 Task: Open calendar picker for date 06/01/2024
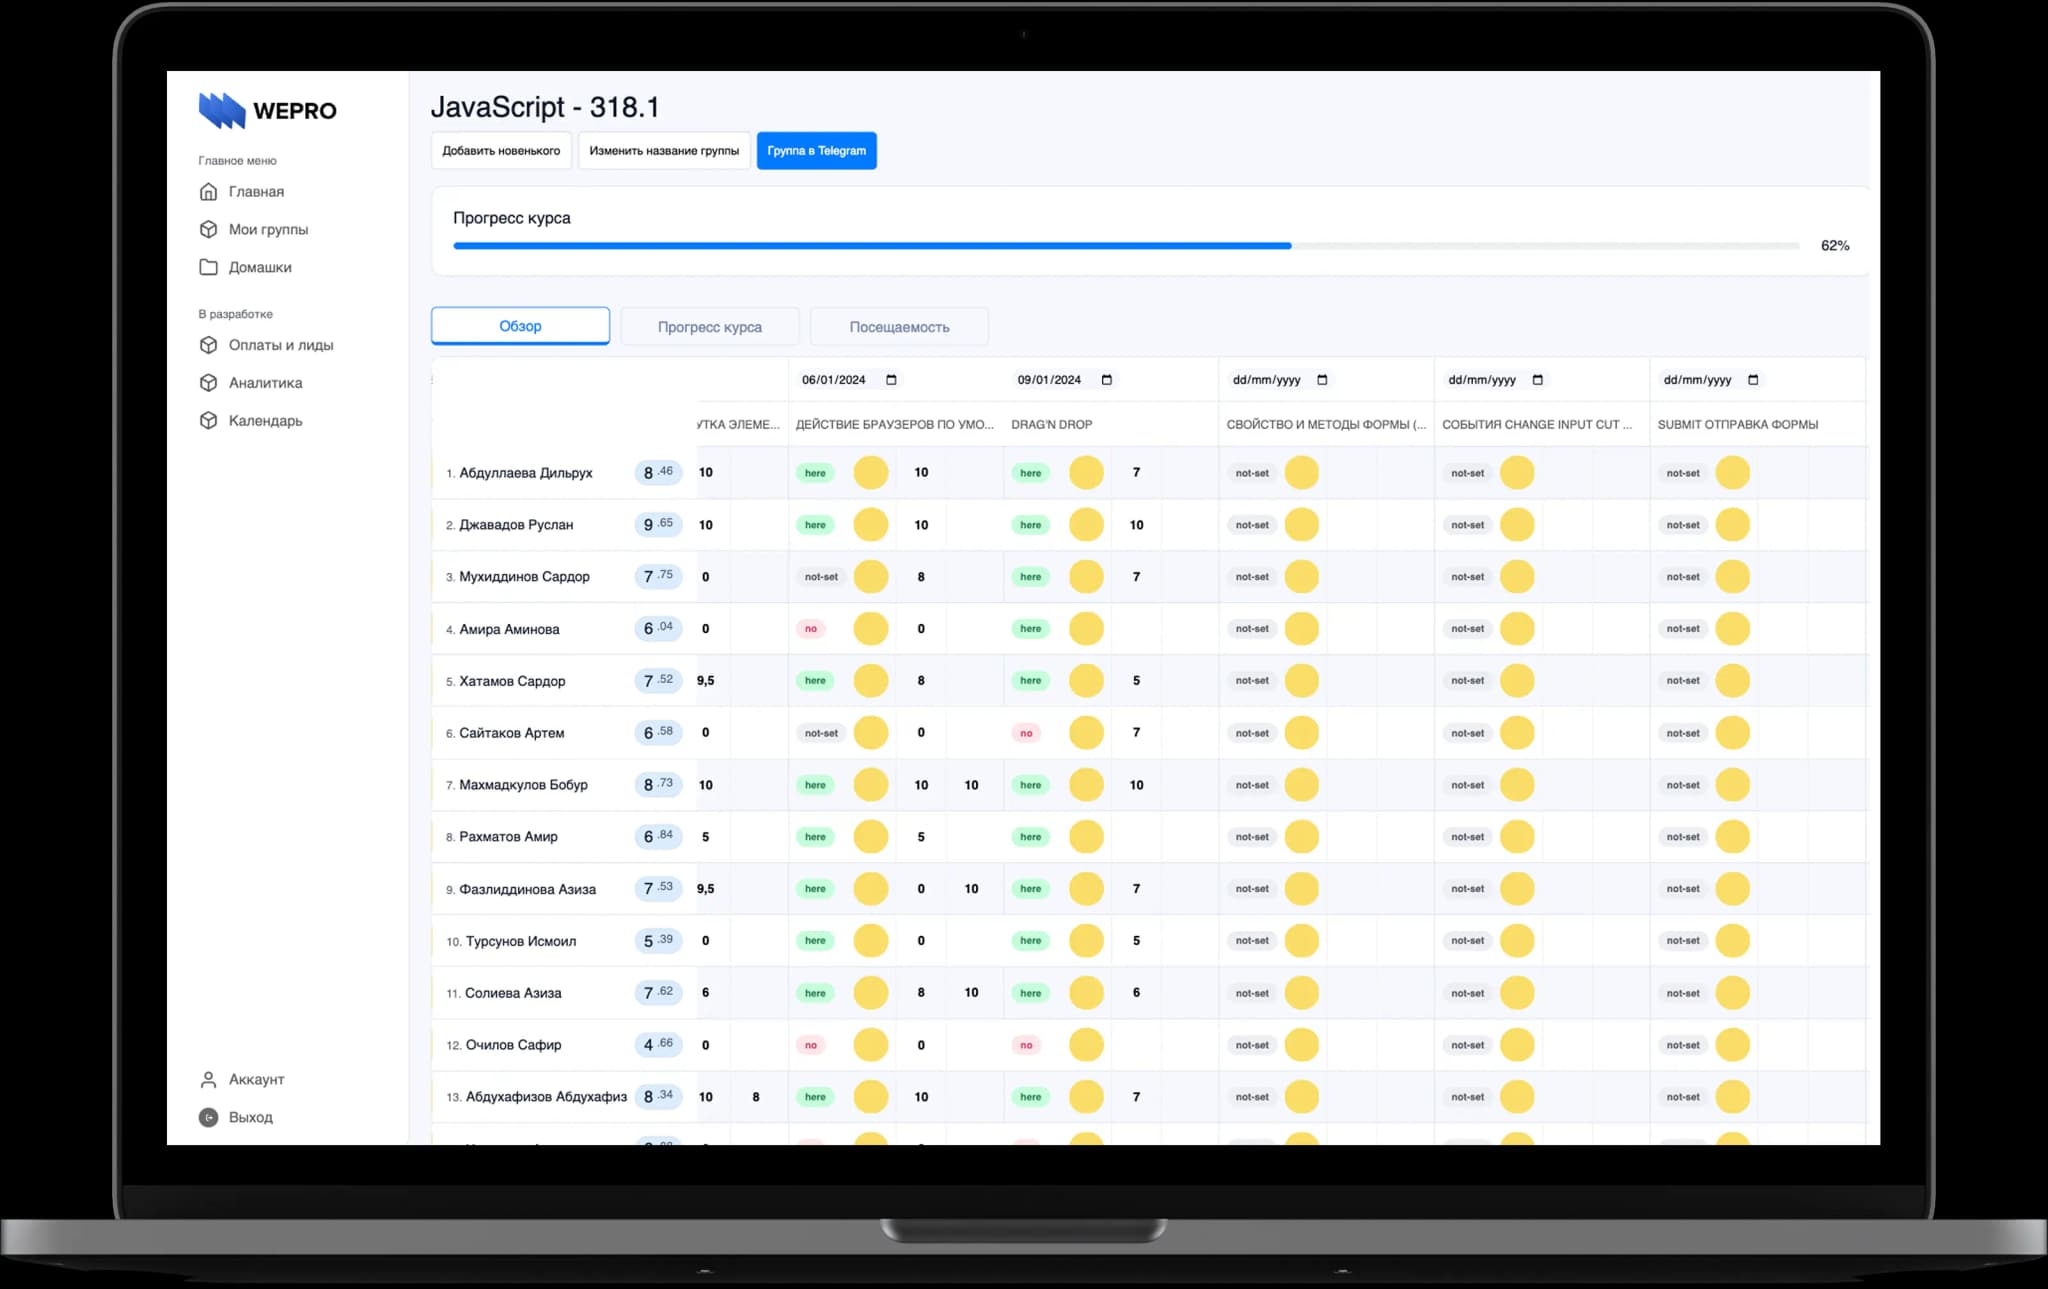click(x=891, y=380)
